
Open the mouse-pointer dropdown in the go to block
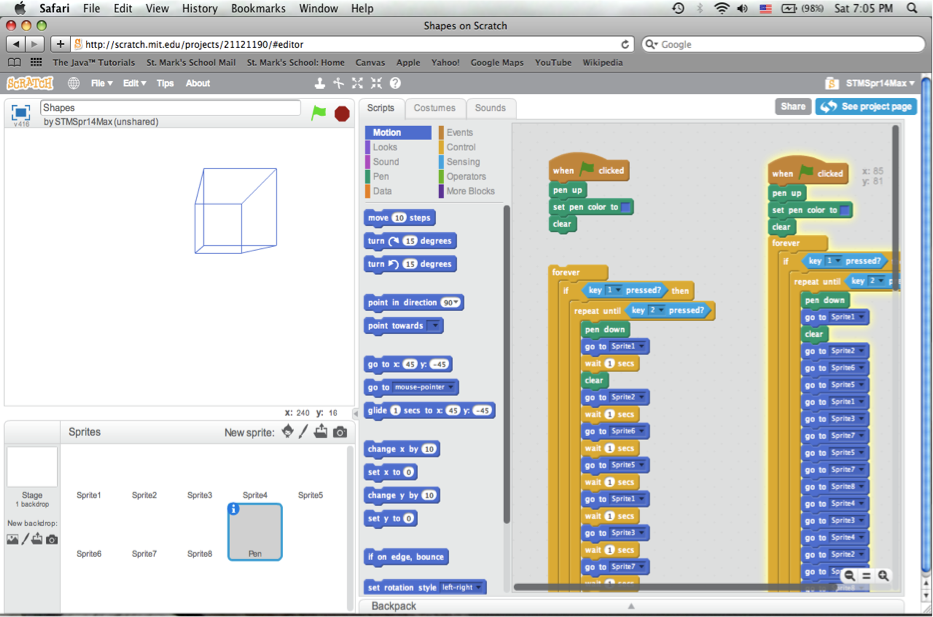(451, 388)
